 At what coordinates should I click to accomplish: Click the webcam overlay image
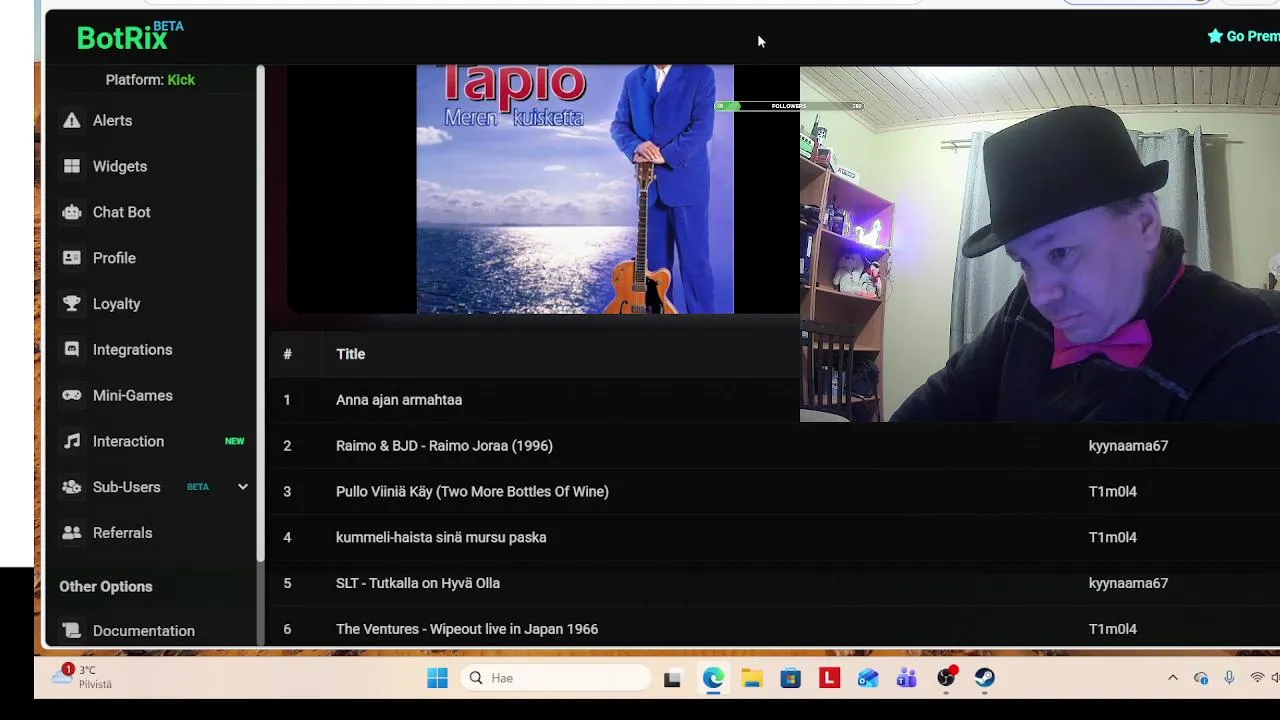pyautogui.click(x=1040, y=244)
